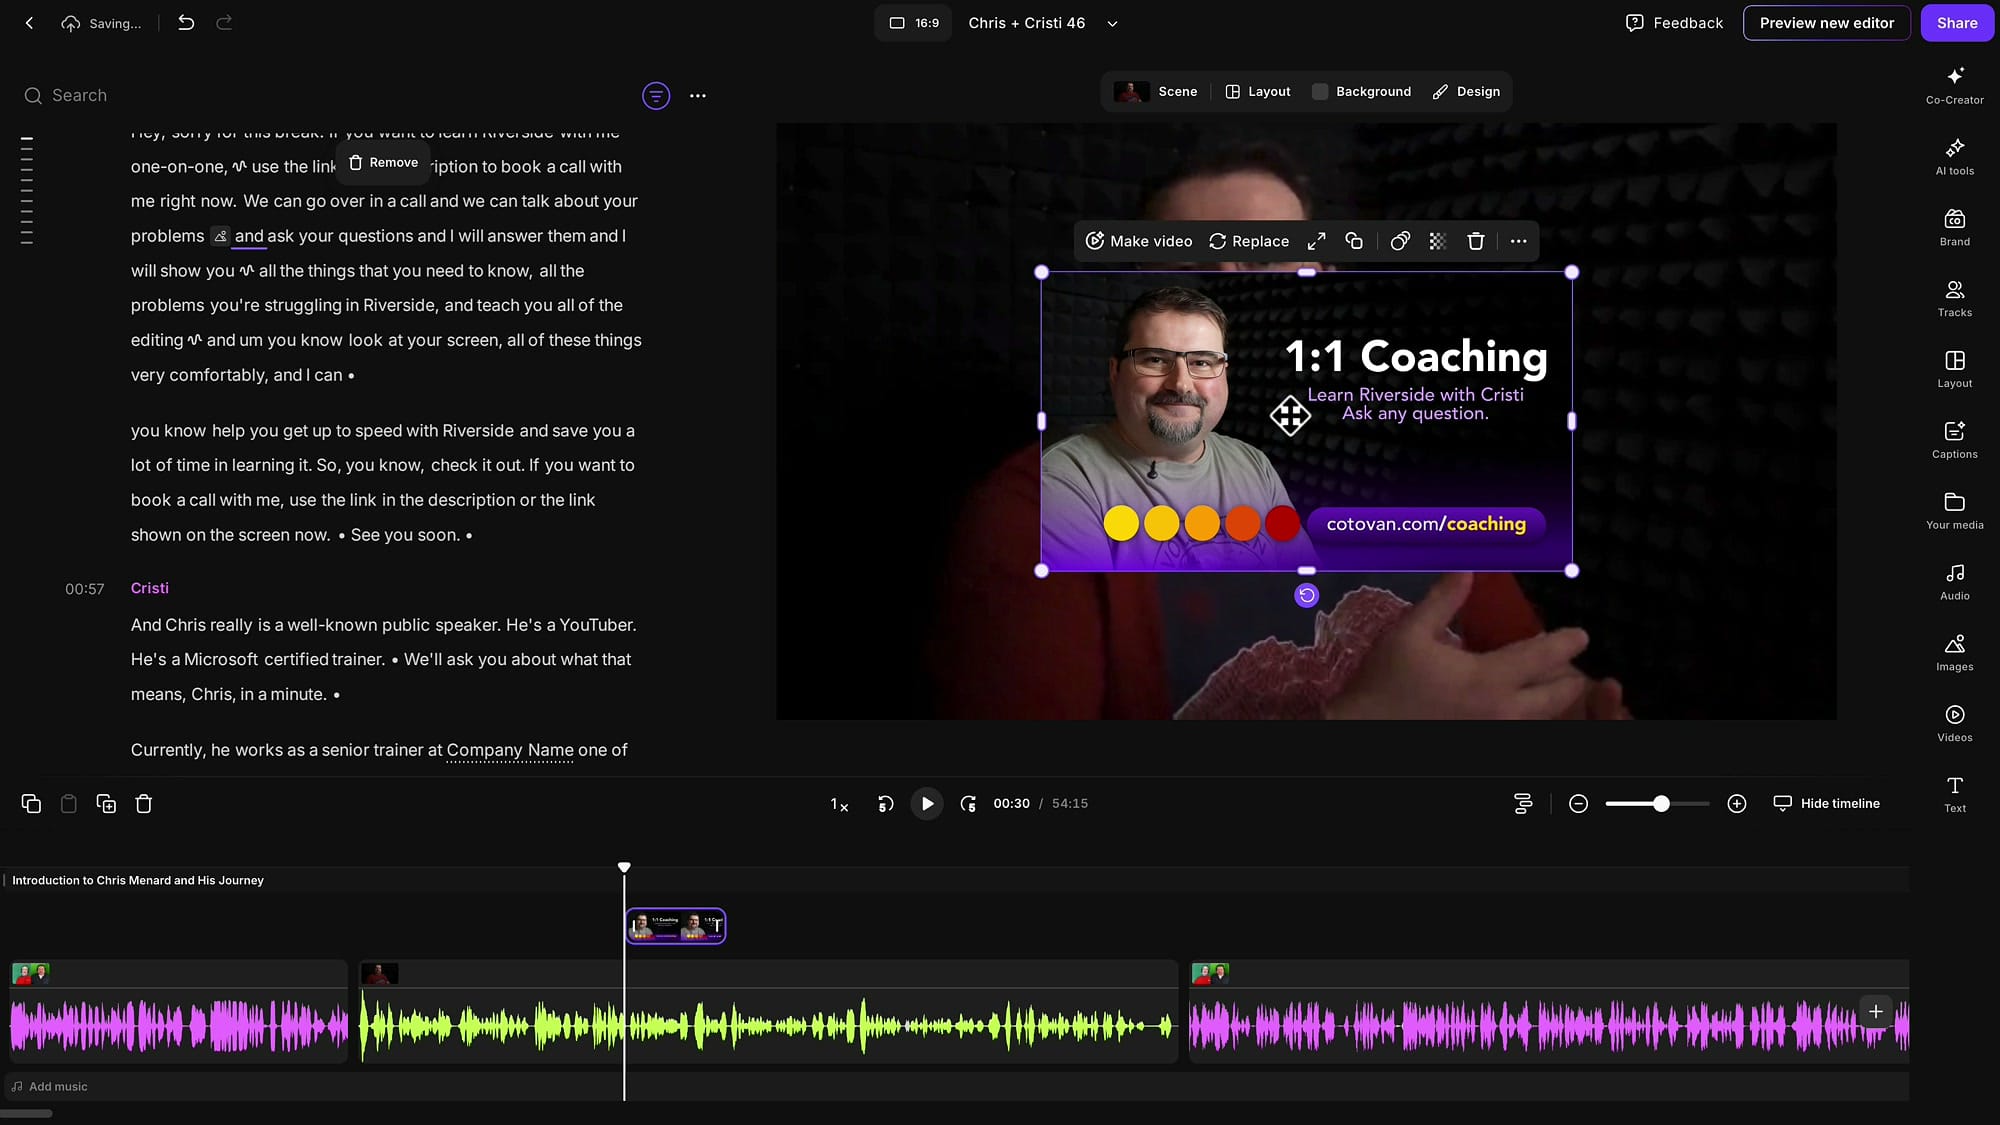Screen dimensions: 2000x1125
Task: Click the transparency checkerboard icon
Action: [x=1437, y=241]
